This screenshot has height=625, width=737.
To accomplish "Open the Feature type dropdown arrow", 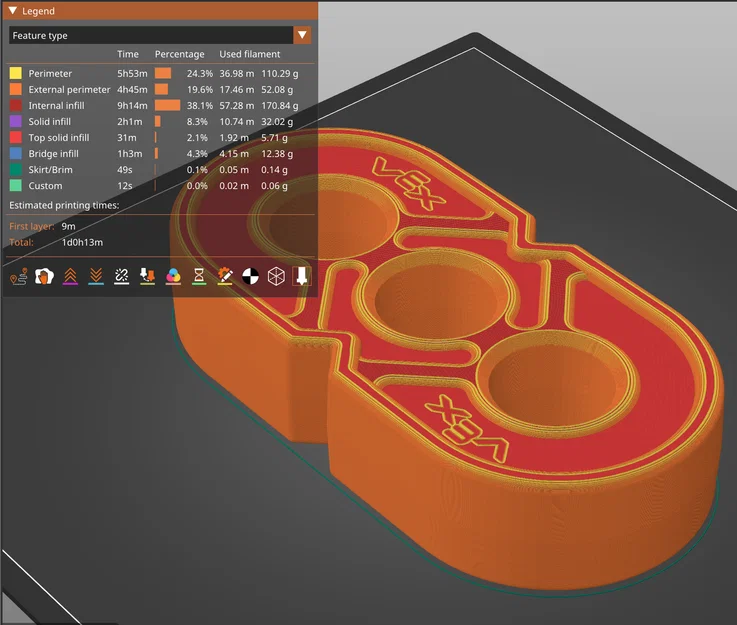I will (x=302, y=35).
